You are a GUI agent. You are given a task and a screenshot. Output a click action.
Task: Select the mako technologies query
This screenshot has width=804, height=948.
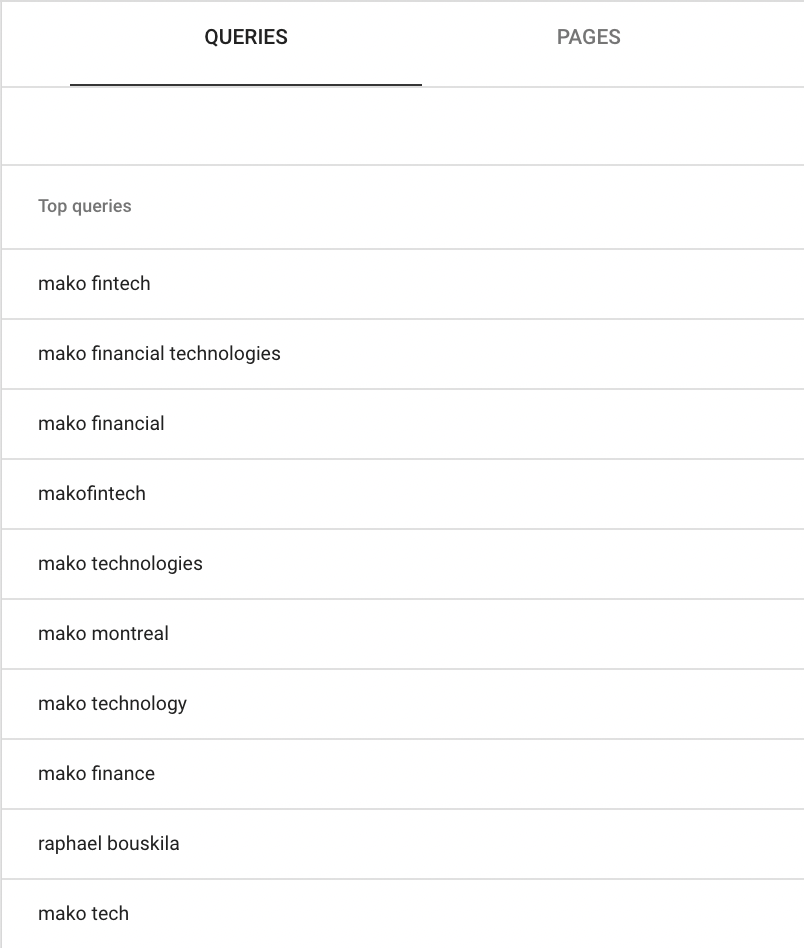click(120, 564)
